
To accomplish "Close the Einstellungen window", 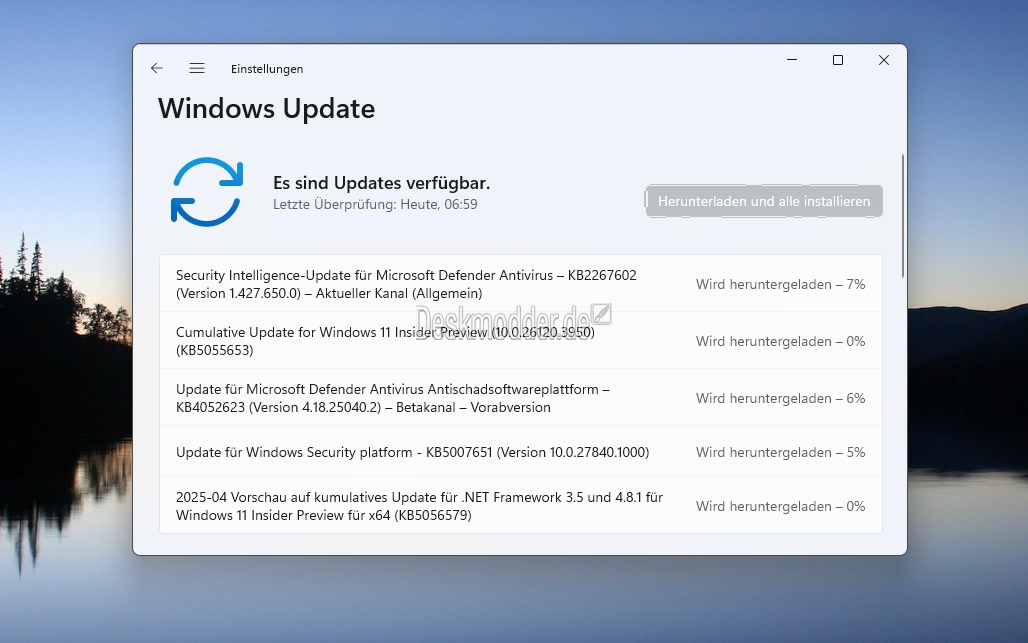I will (x=884, y=60).
